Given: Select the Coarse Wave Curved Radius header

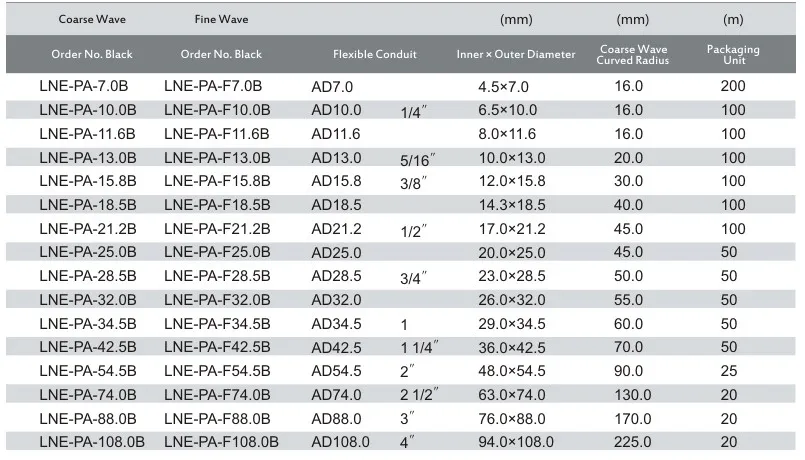Looking at the screenshot, I should [632, 54].
